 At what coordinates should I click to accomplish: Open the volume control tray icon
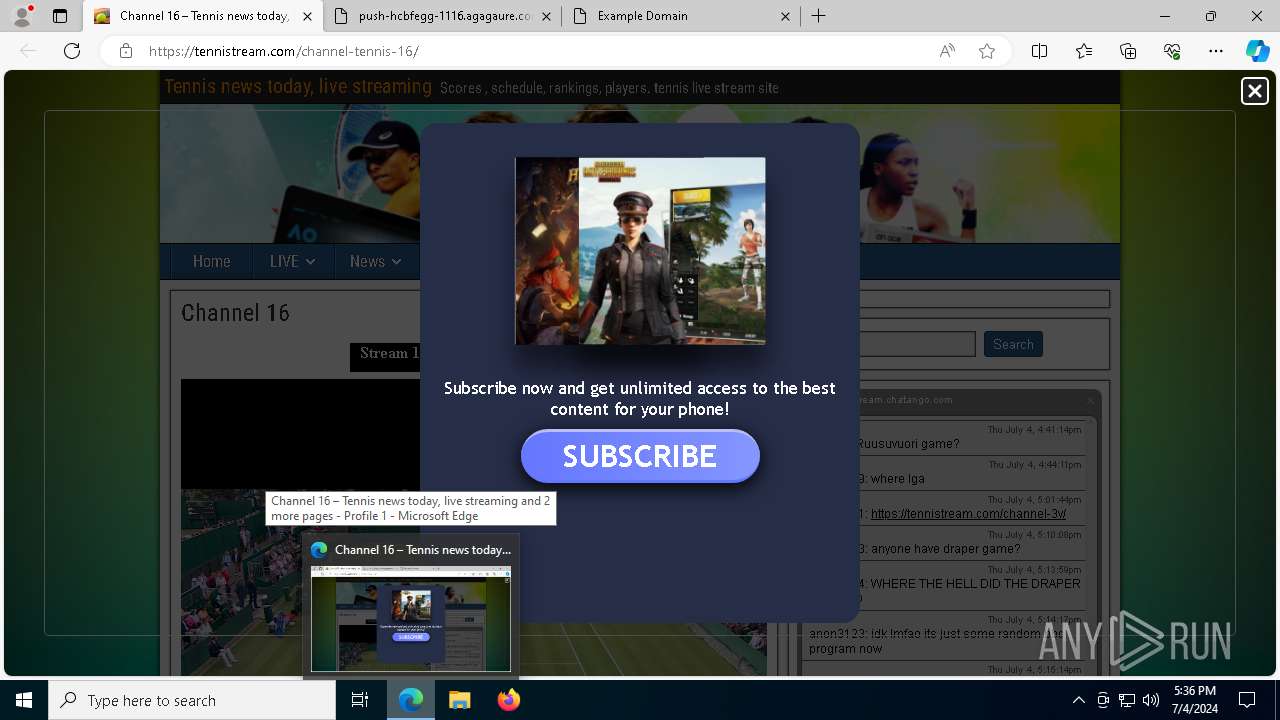(x=1151, y=700)
